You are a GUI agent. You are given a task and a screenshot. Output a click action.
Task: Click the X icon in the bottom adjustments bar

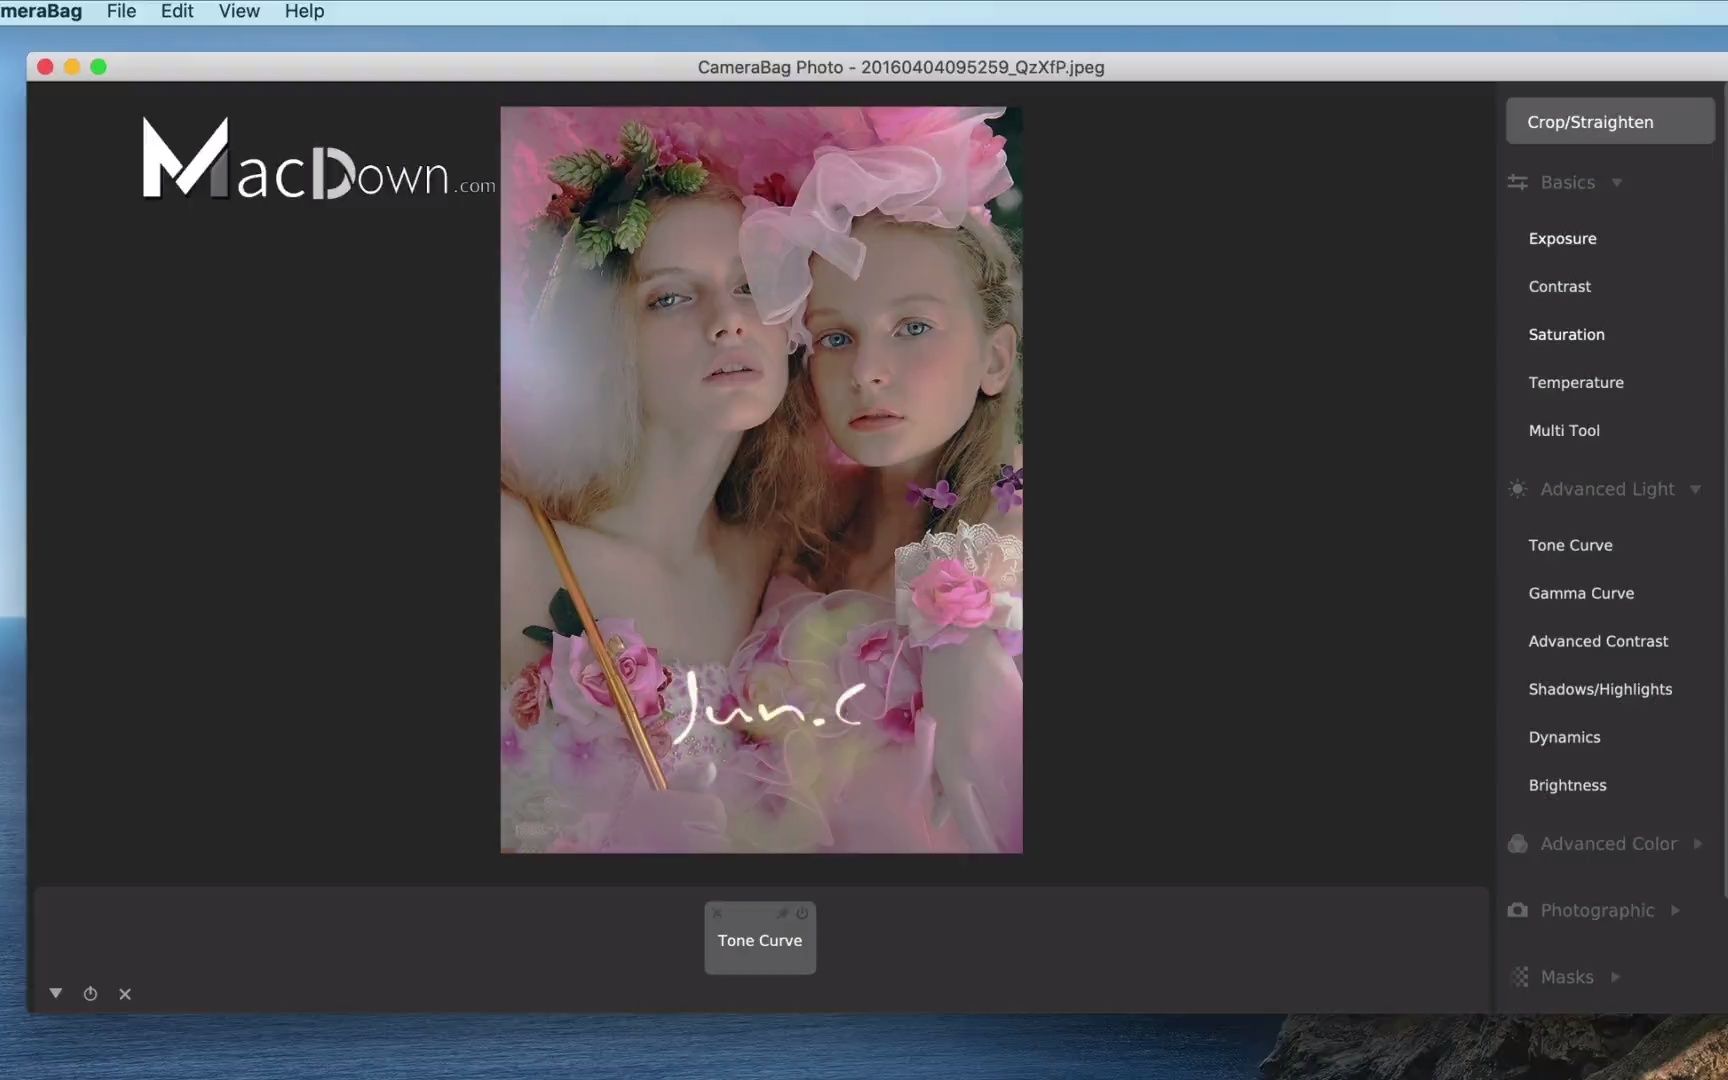125,993
